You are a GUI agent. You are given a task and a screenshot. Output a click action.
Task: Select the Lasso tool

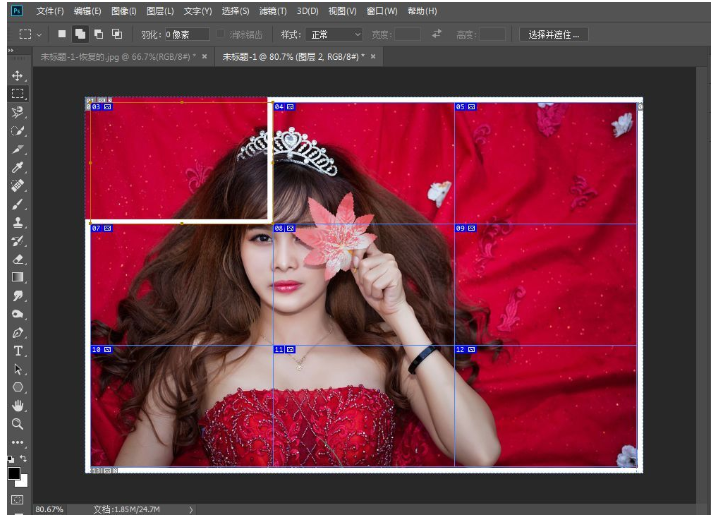[x=18, y=112]
